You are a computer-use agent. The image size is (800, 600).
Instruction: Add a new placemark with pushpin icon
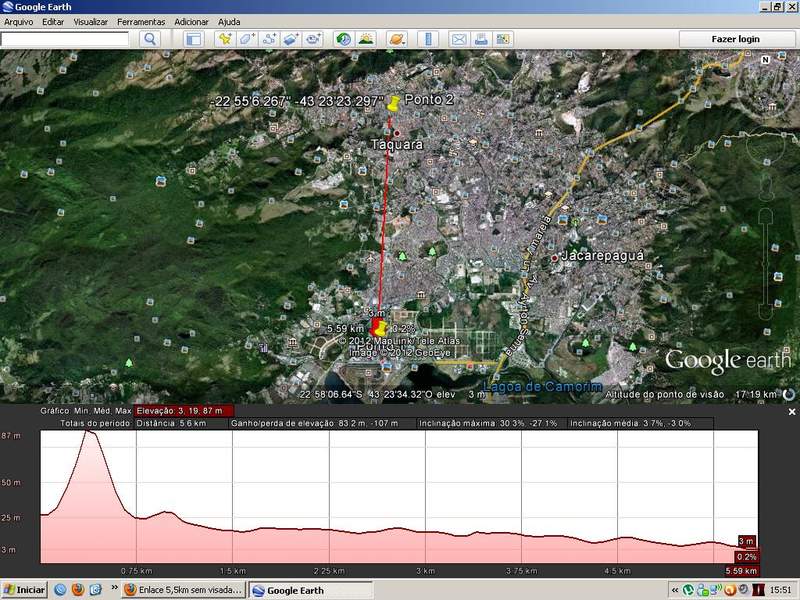click(224, 39)
